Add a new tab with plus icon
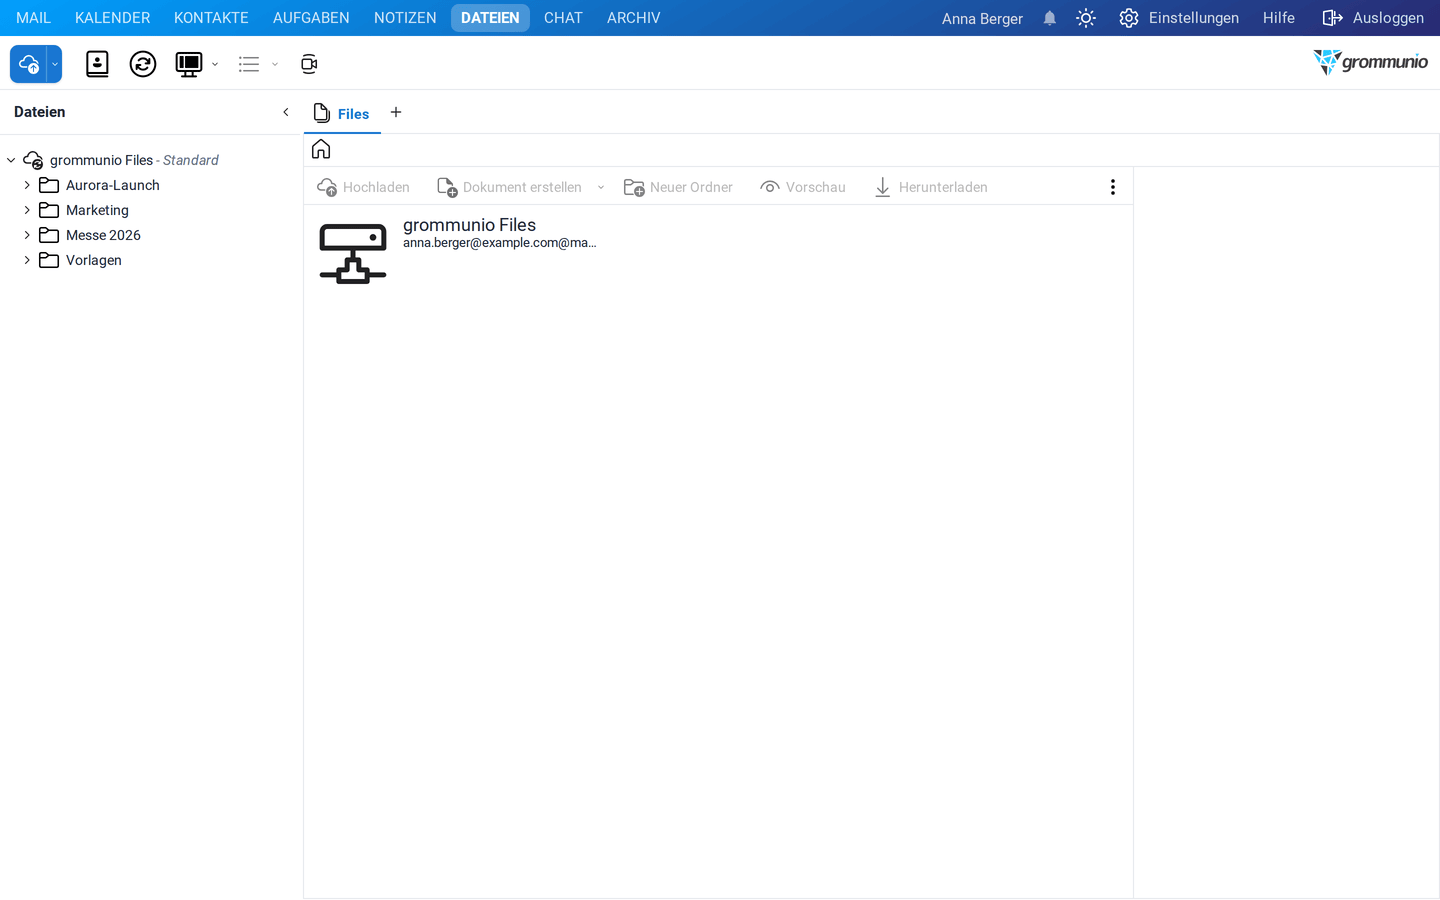This screenshot has height=900, width=1440. pyautogui.click(x=396, y=112)
